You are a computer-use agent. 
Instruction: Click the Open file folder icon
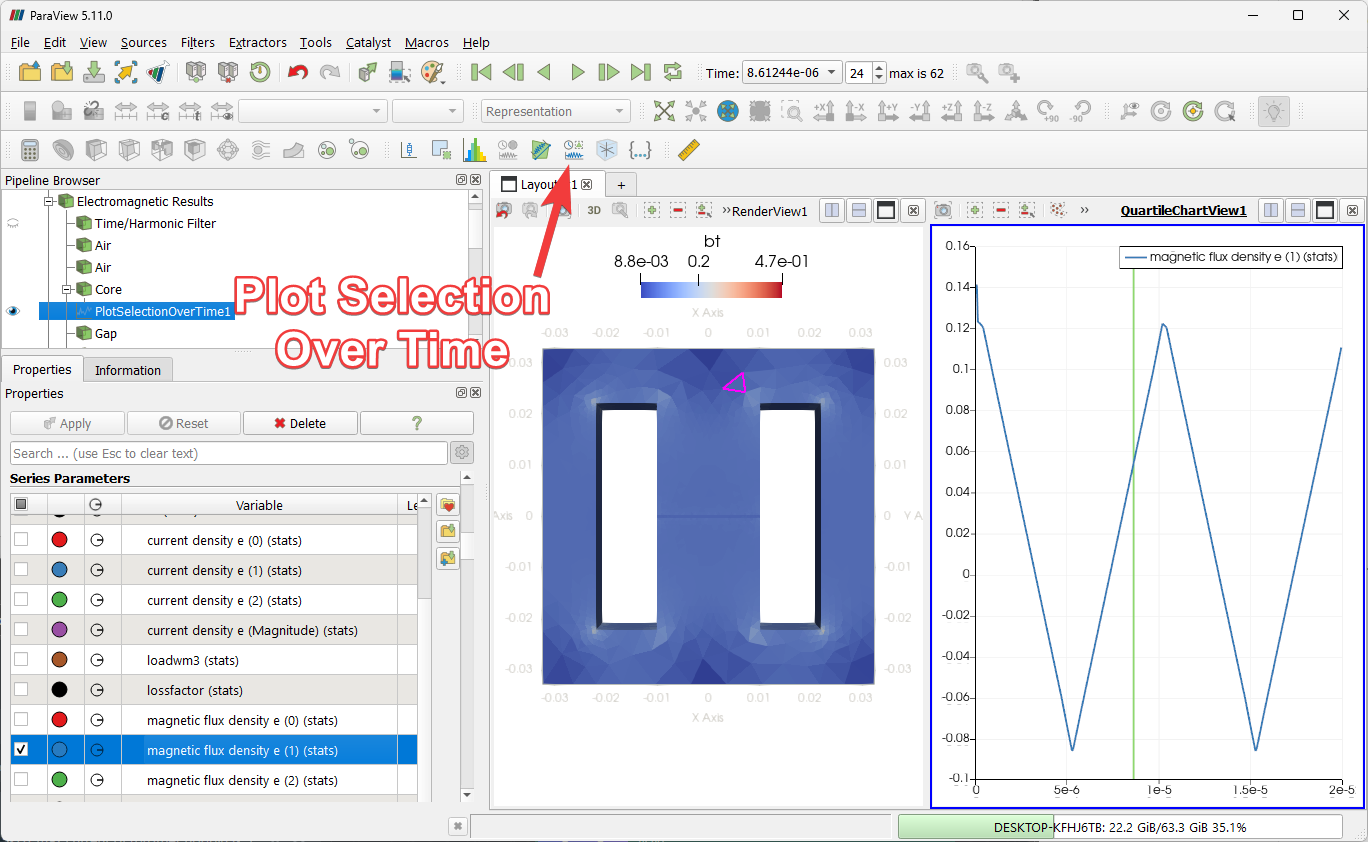click(x=30, y=72)
